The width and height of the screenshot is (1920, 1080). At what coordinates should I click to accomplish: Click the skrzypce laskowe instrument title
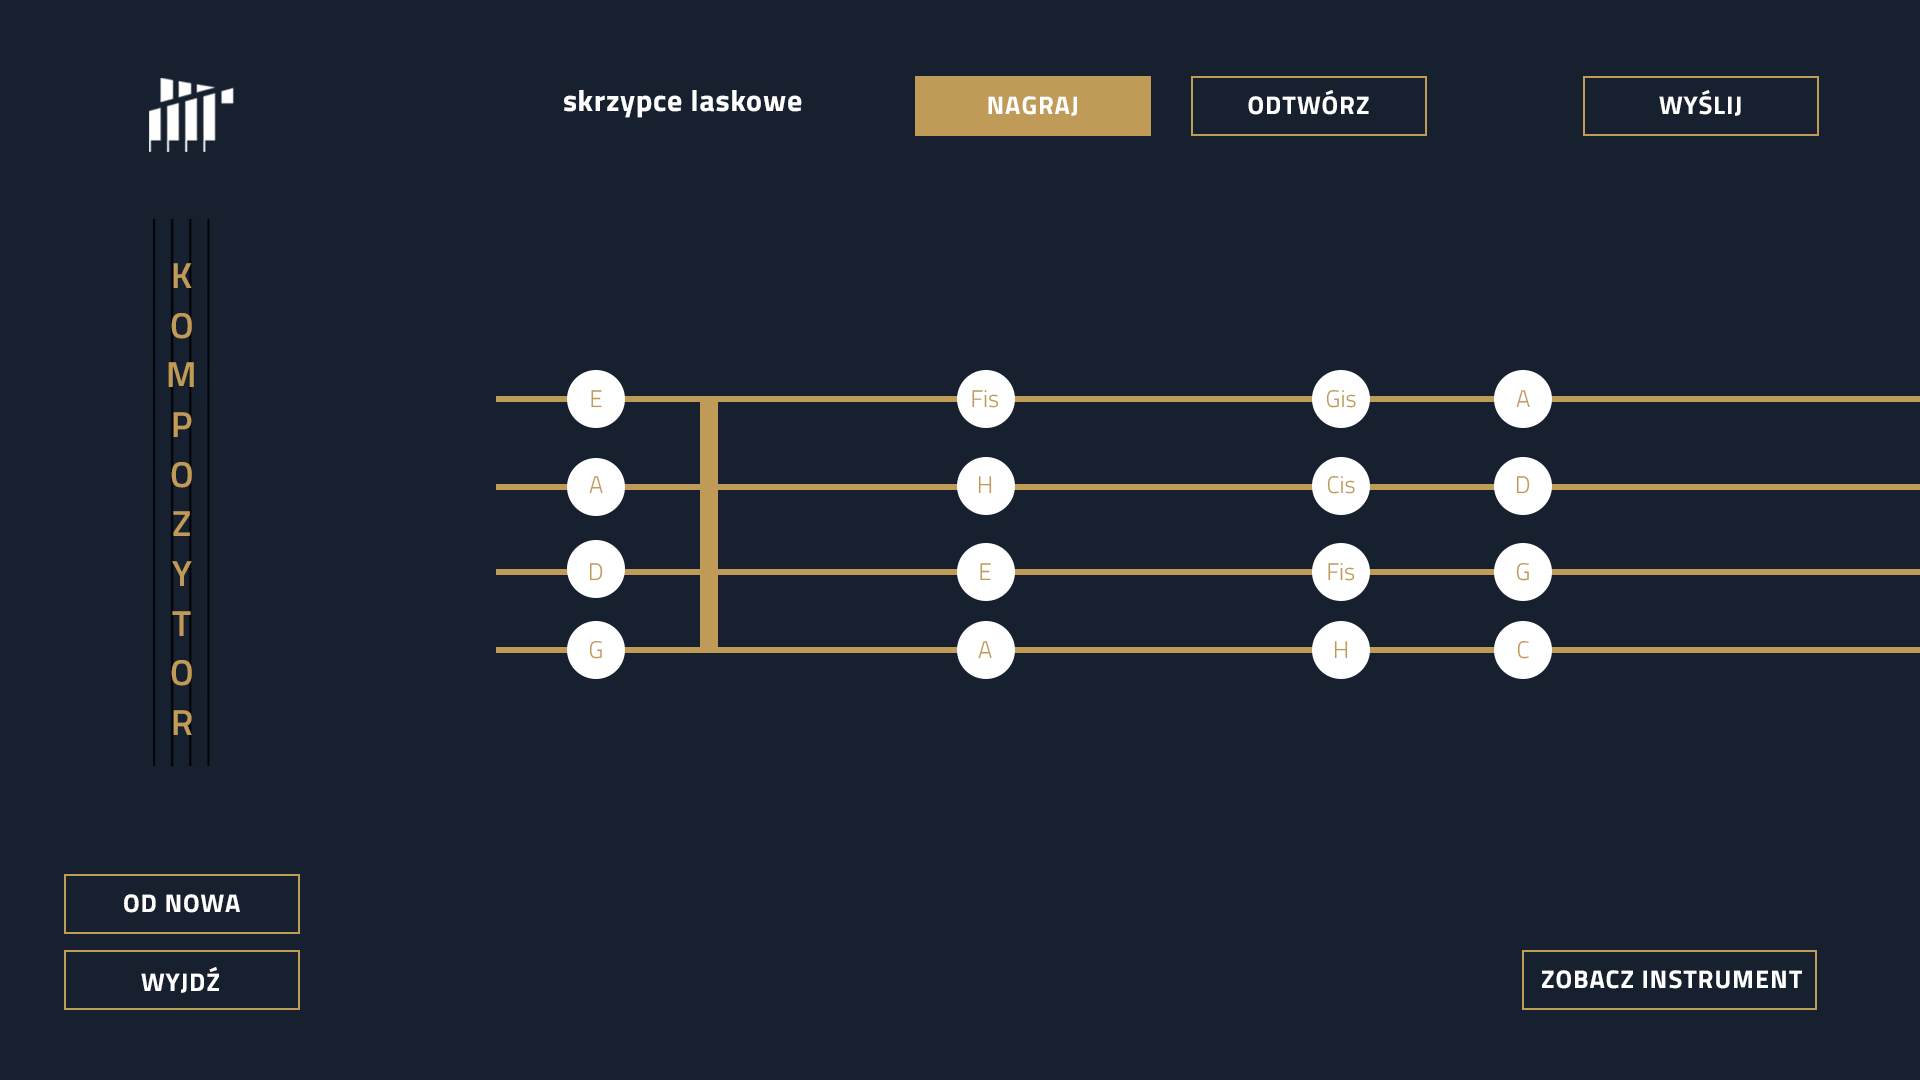click(x=682, y=102)
